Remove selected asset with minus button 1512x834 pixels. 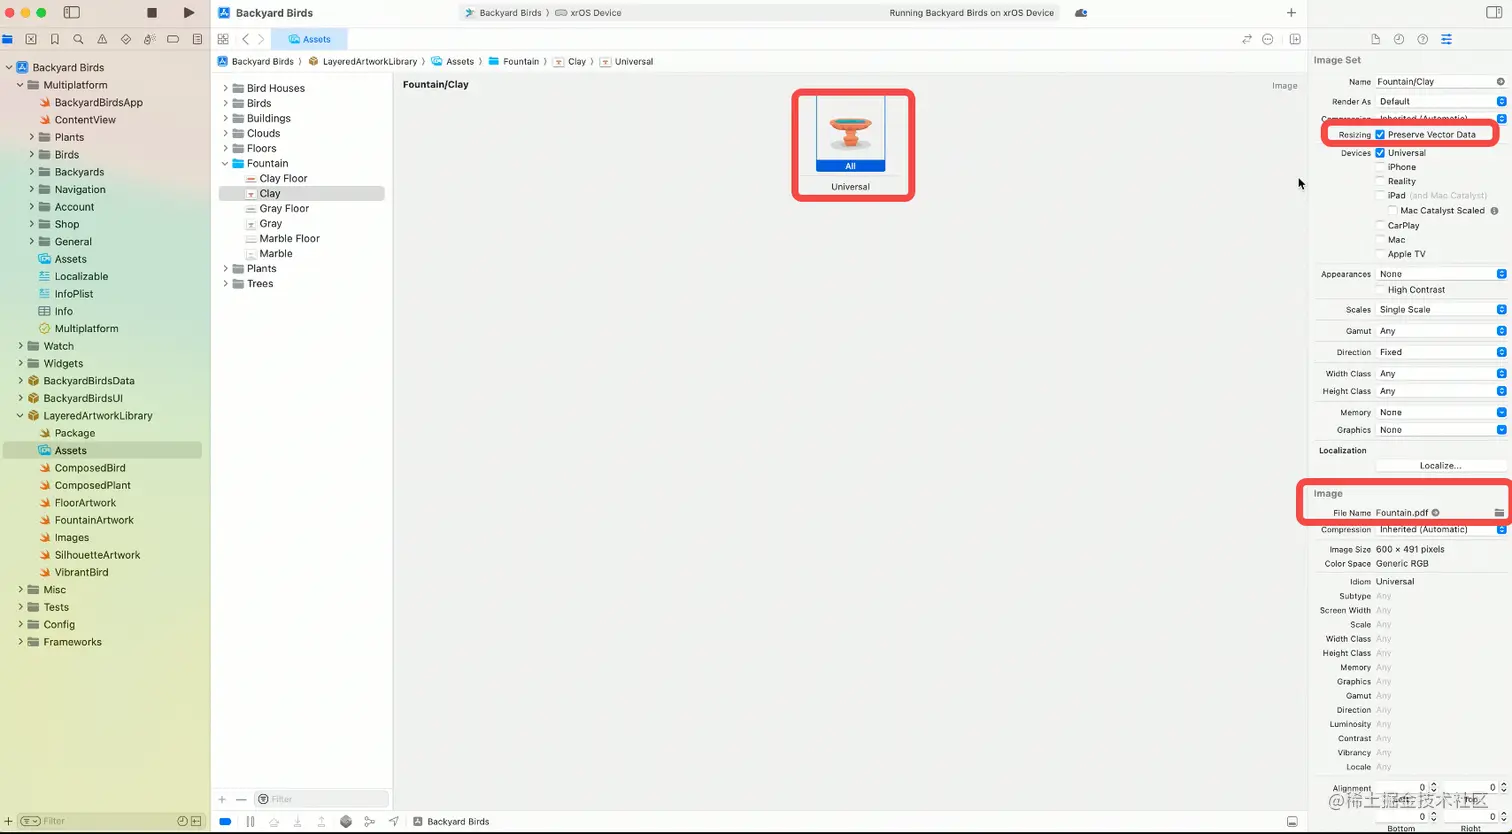241,799
